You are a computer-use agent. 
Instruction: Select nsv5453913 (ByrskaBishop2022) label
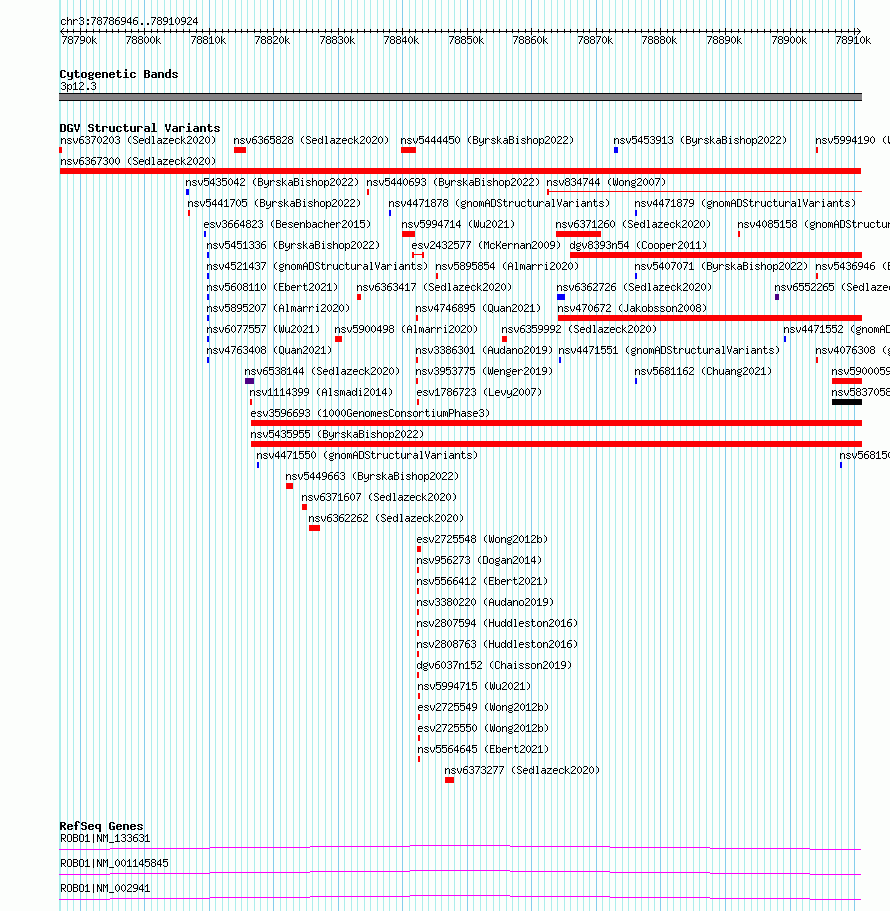click(700, 140)
